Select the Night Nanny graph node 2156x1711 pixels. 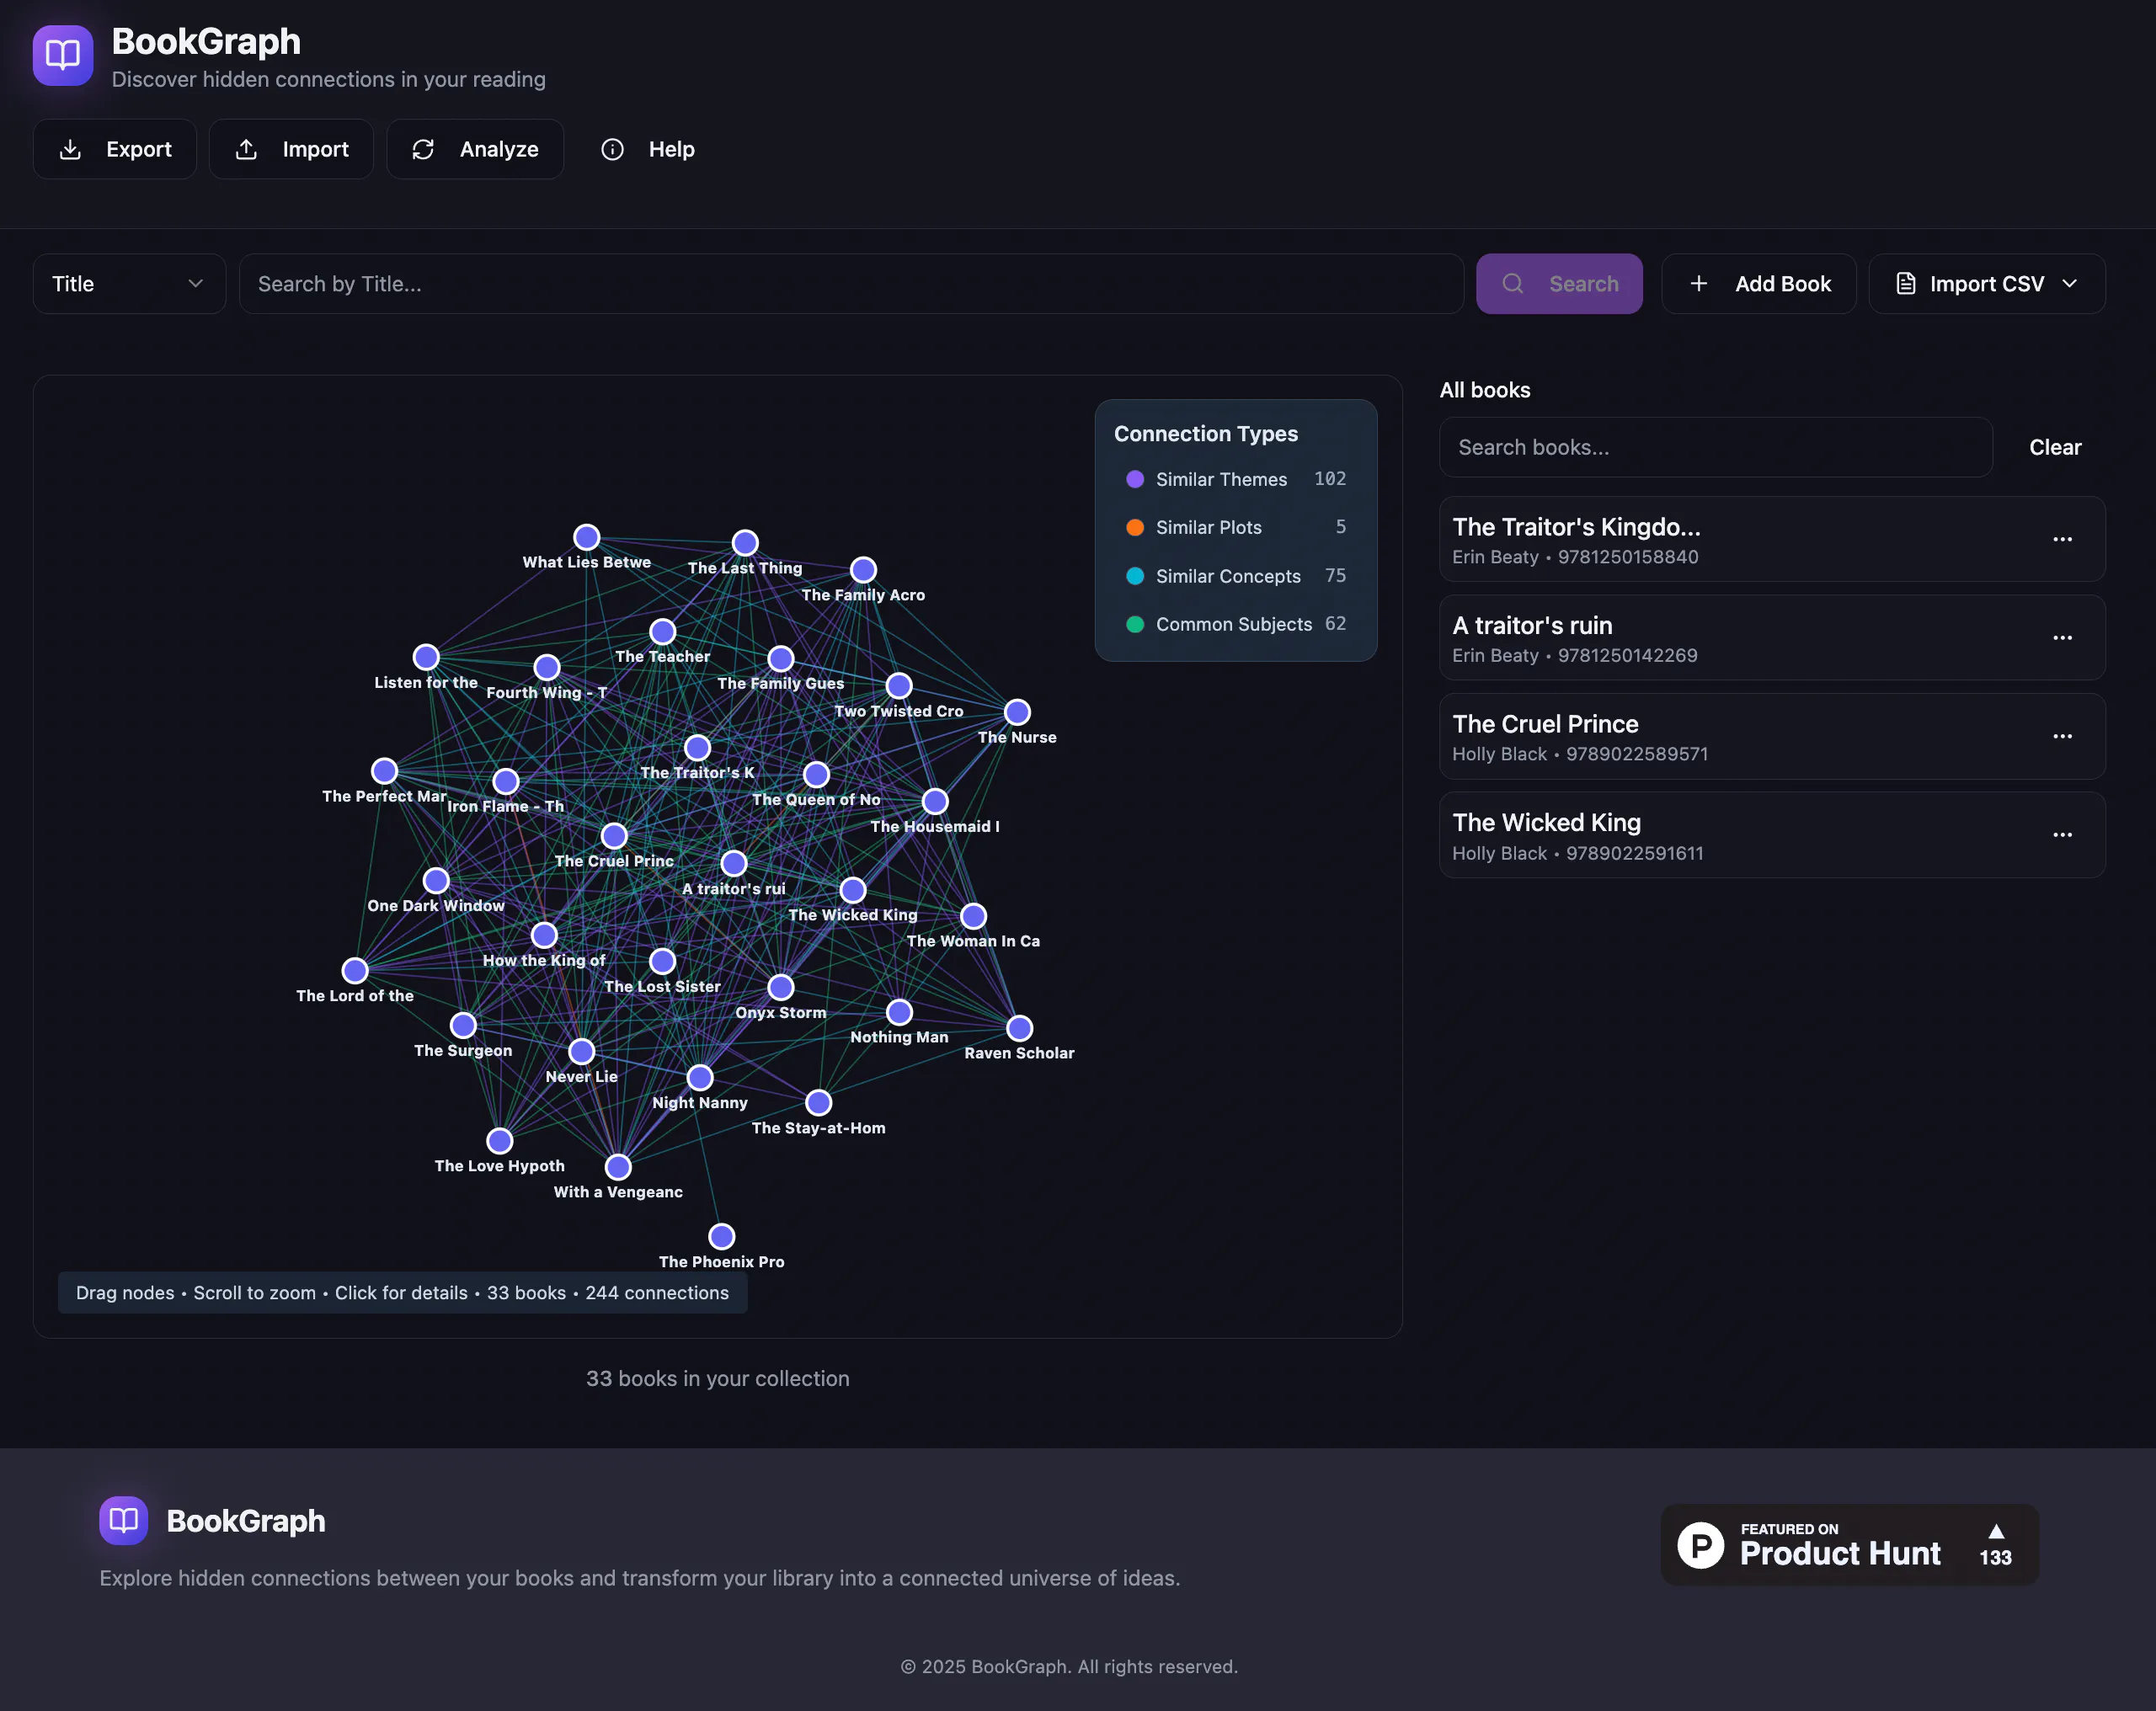tap(700, 1077)
